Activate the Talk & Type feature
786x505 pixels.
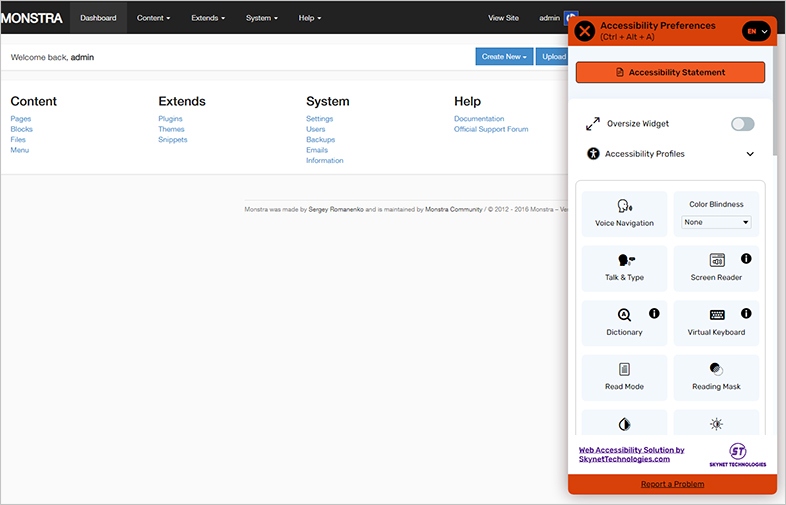click(624, 268)
